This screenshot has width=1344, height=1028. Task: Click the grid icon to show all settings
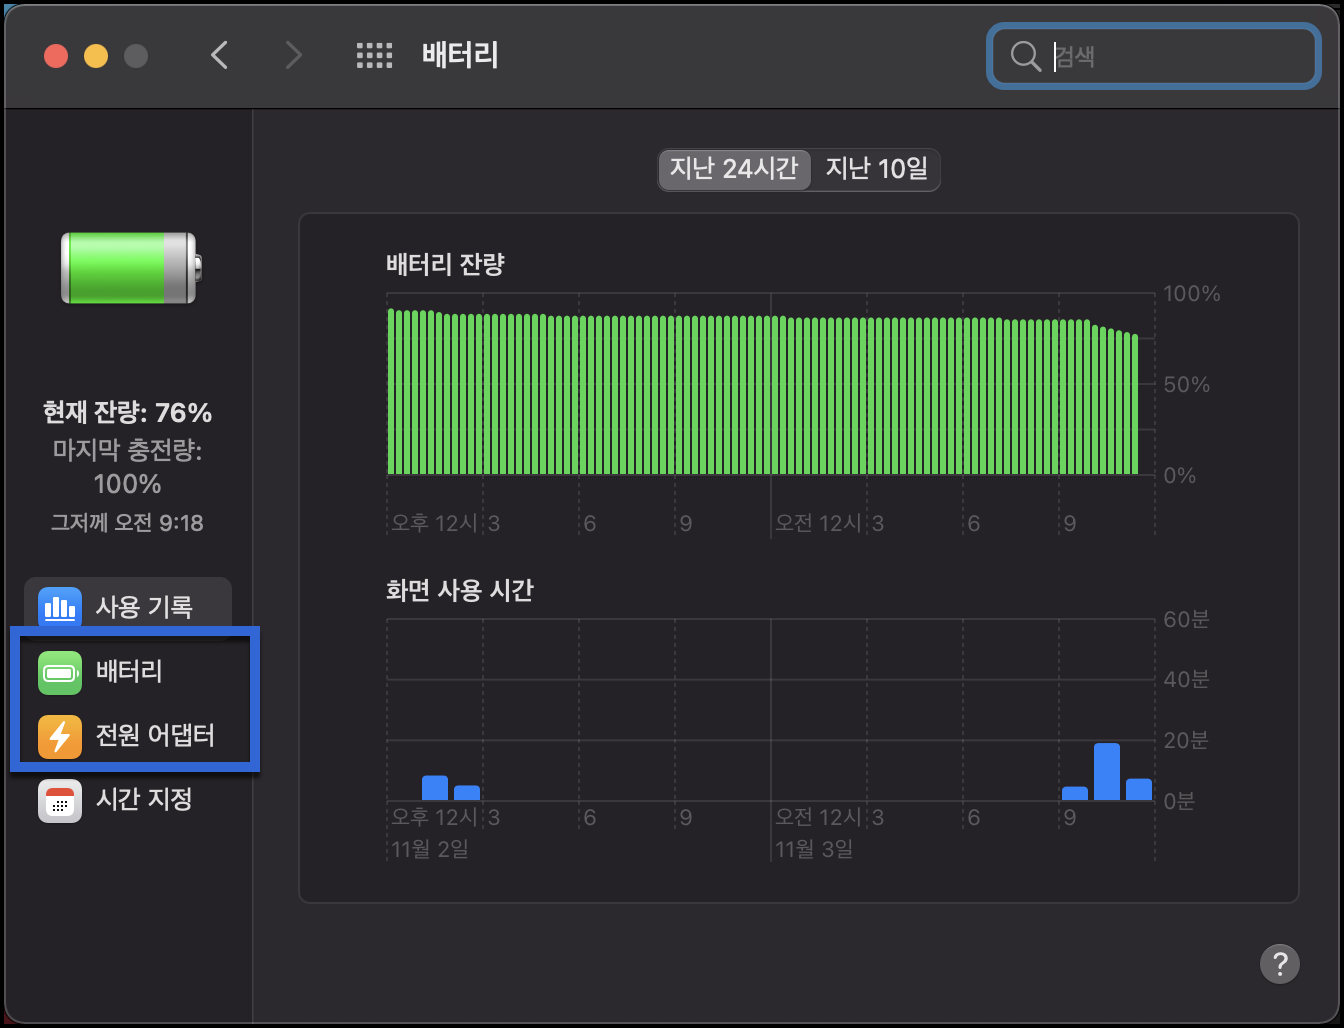click(375, 55)
